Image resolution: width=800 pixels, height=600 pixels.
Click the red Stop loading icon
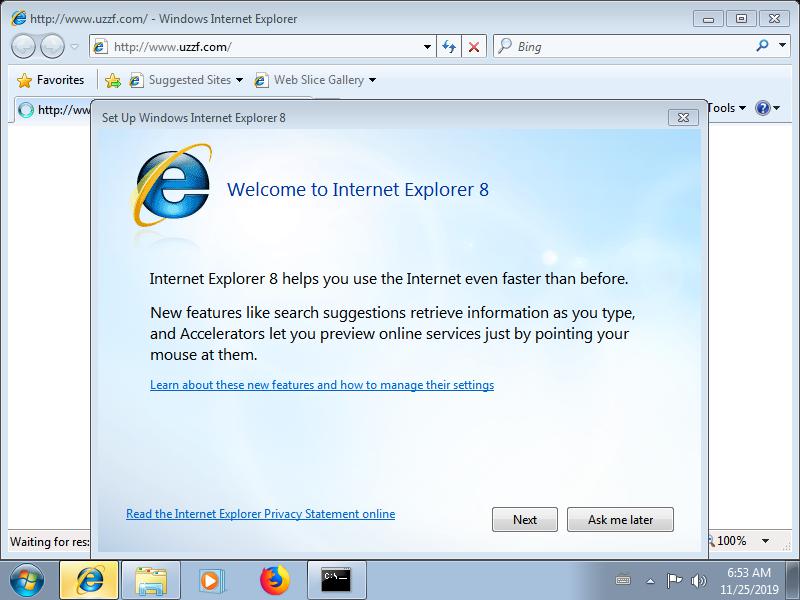(474, 47)
